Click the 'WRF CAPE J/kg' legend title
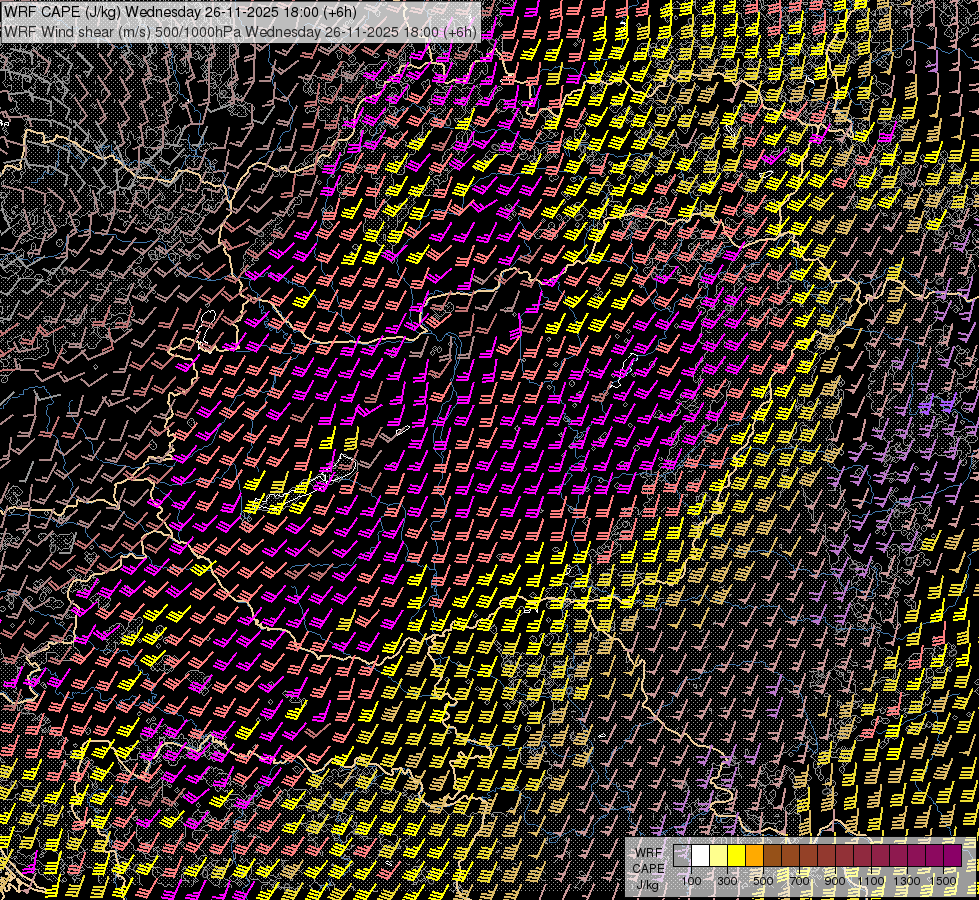This screenshot has width=979, height=900. 648,869
